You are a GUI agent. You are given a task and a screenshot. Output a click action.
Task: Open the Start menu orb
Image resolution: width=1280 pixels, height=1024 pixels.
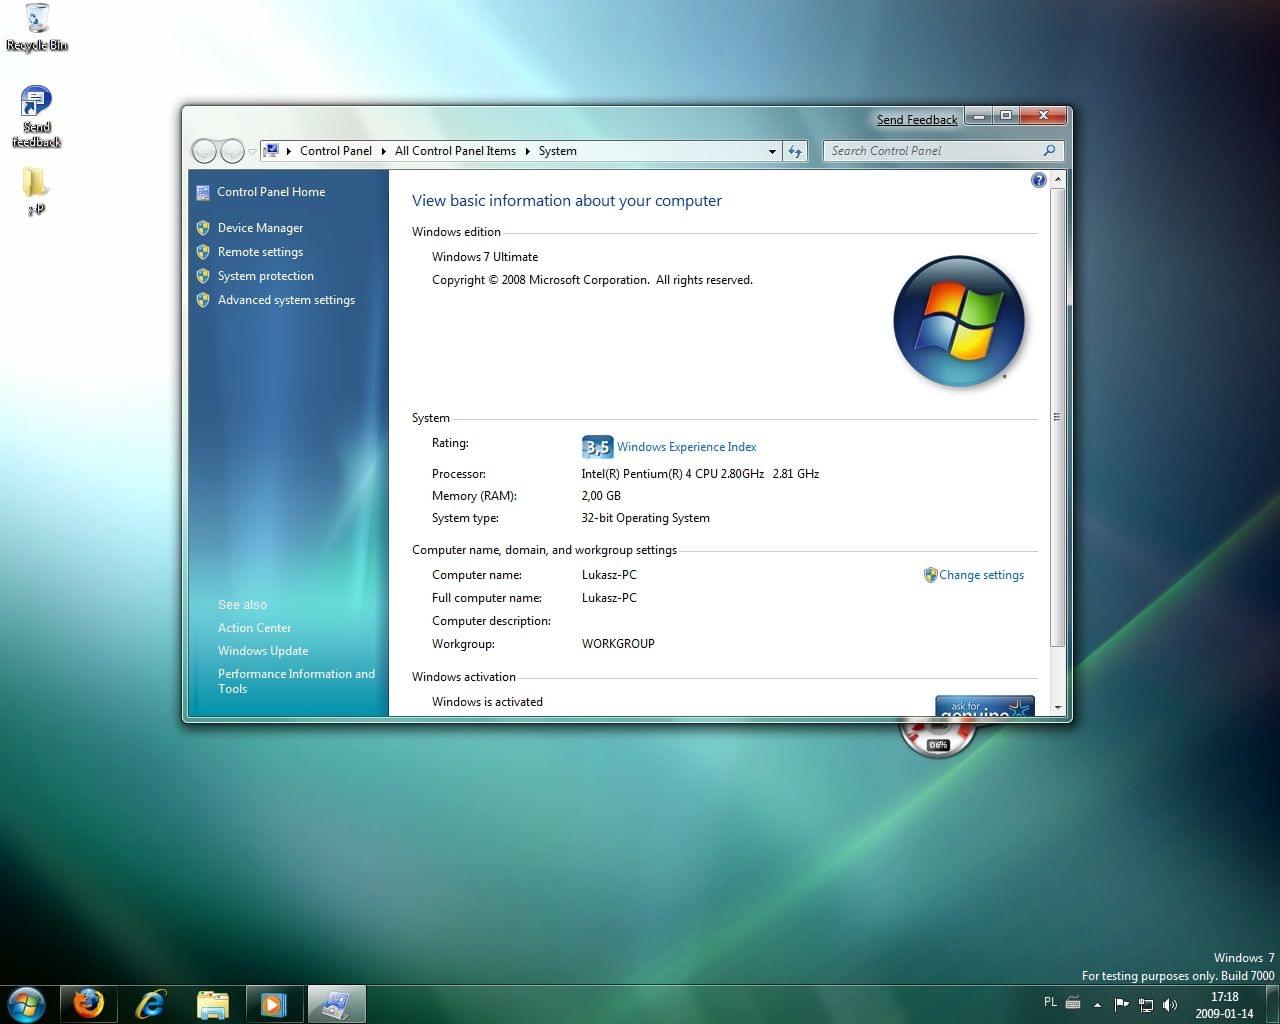pyautogui.click(x=27, y=1003)
